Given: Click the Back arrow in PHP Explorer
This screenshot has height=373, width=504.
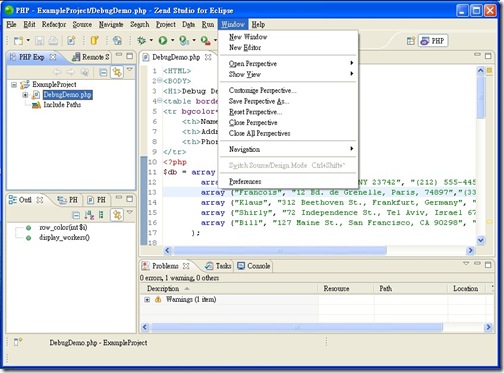Looking at the screenshot, I should coord(57,72).
